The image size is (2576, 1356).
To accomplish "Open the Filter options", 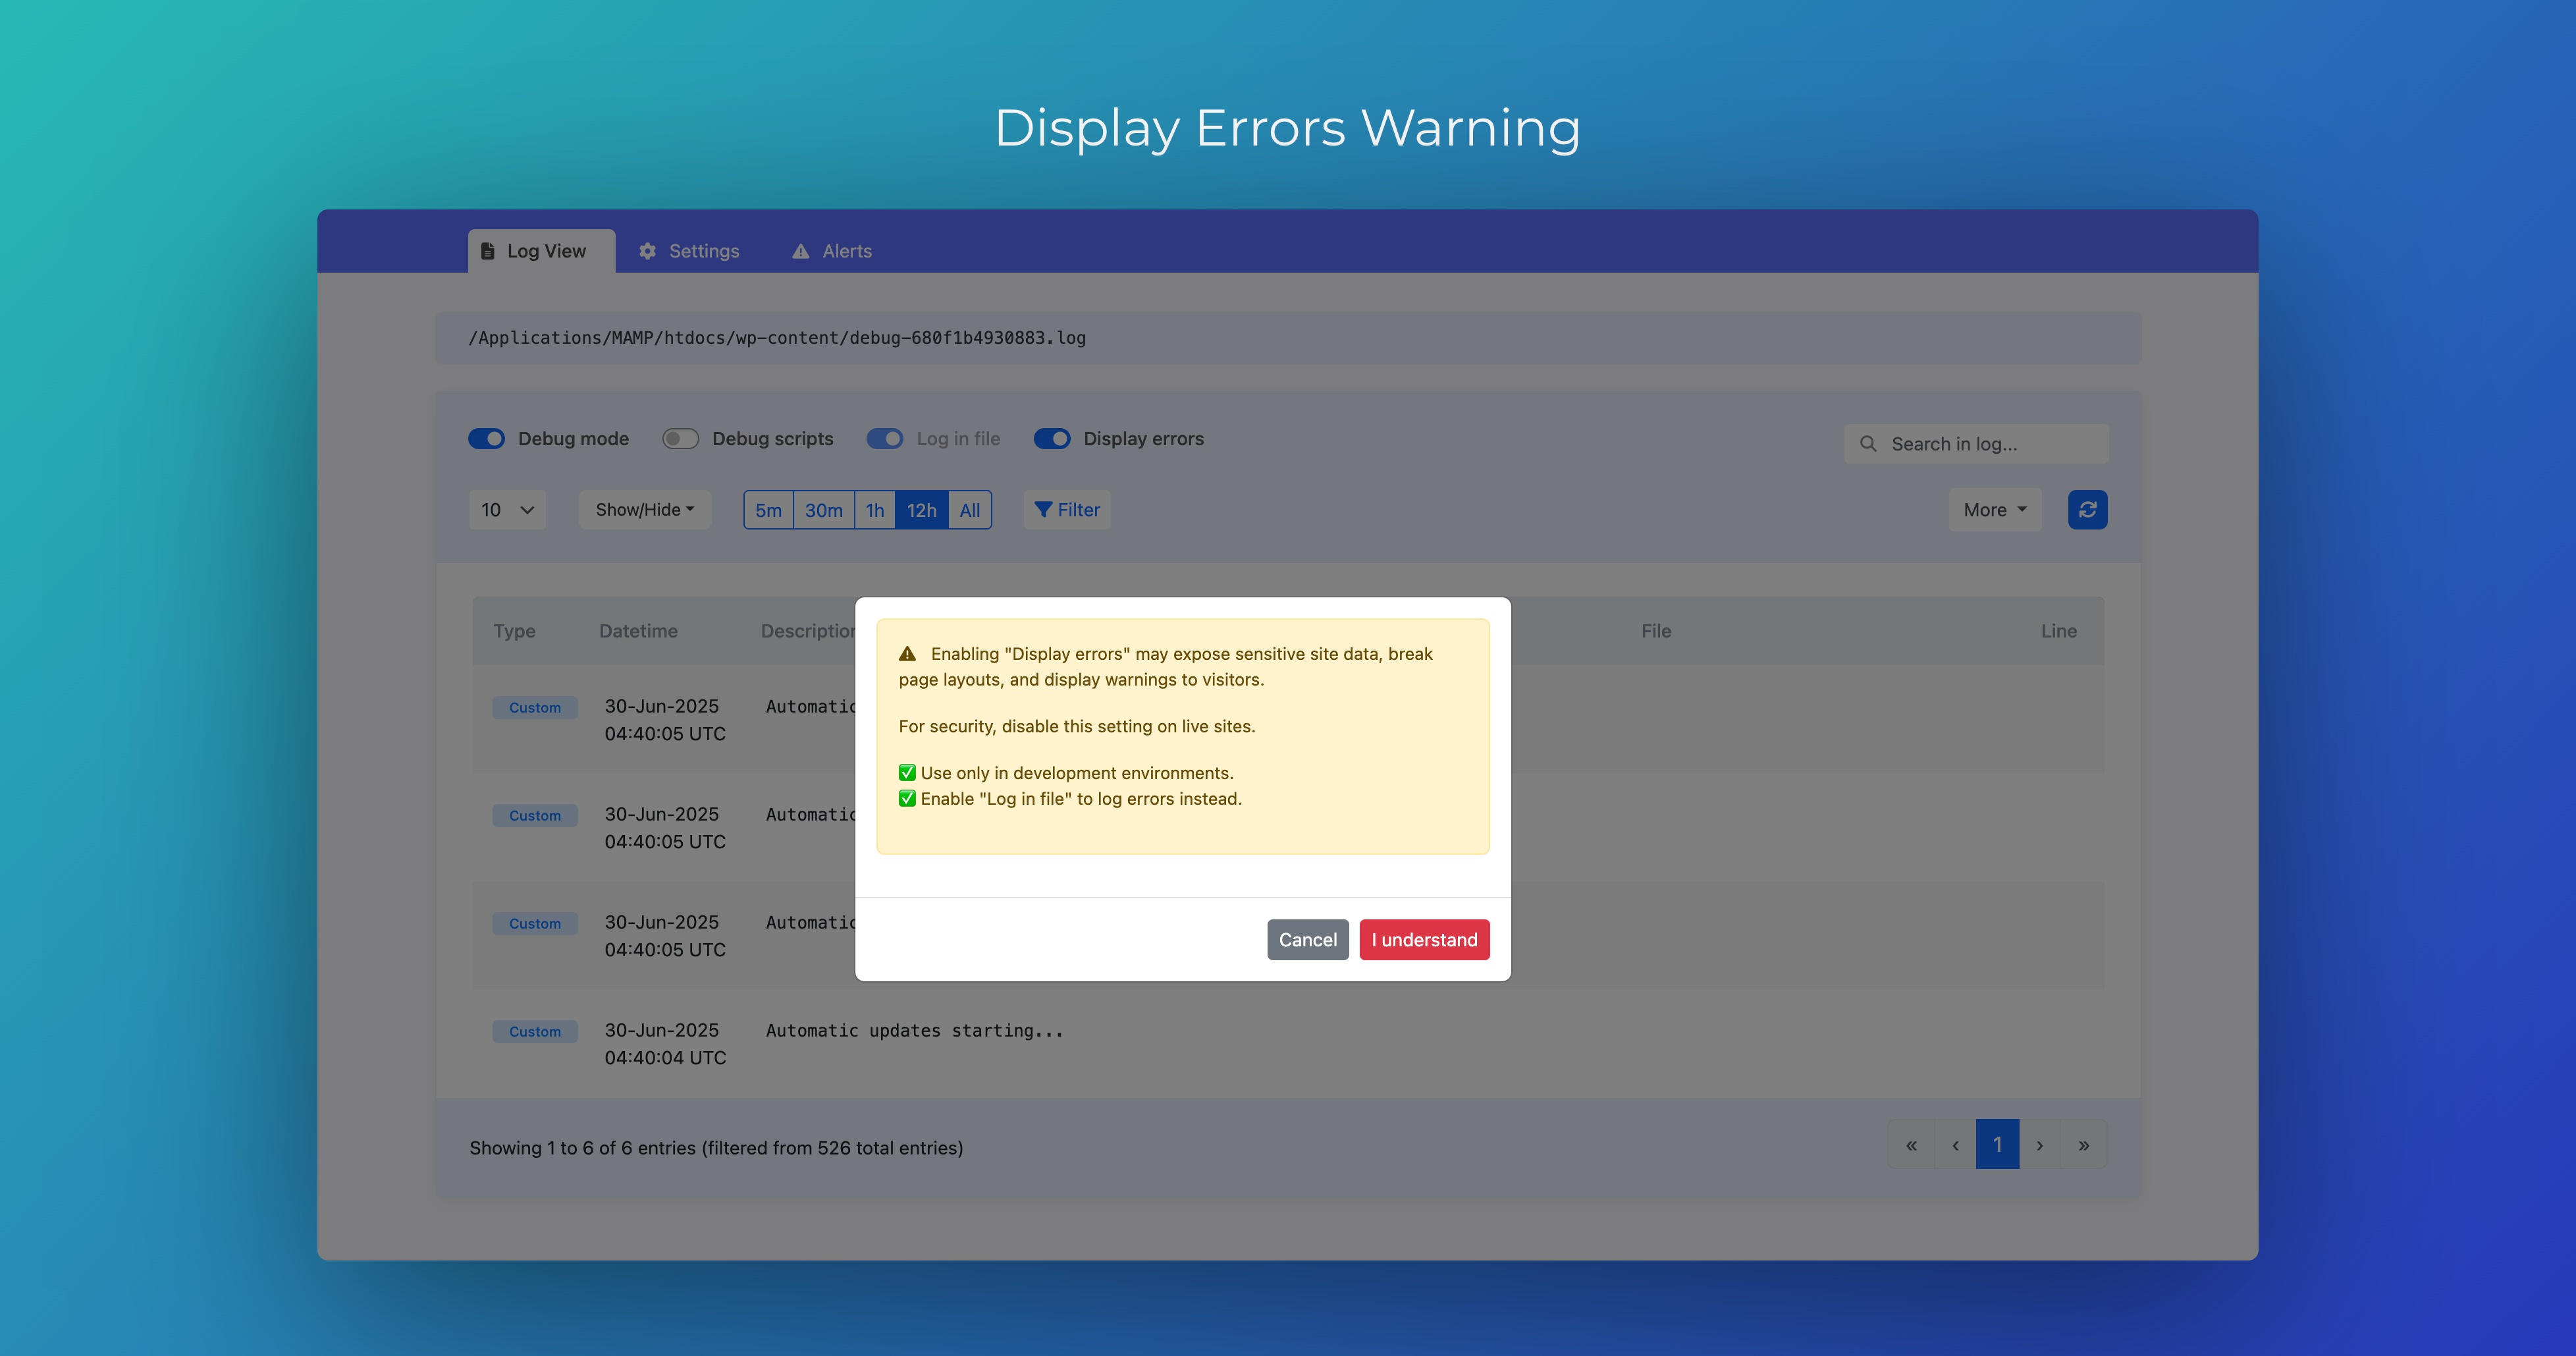I will pos(1067,510).
